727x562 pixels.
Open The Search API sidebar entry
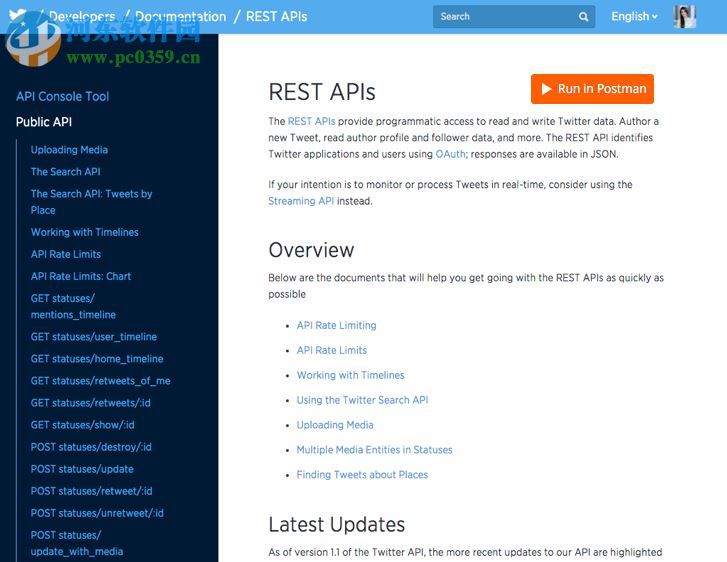[65, 172]
